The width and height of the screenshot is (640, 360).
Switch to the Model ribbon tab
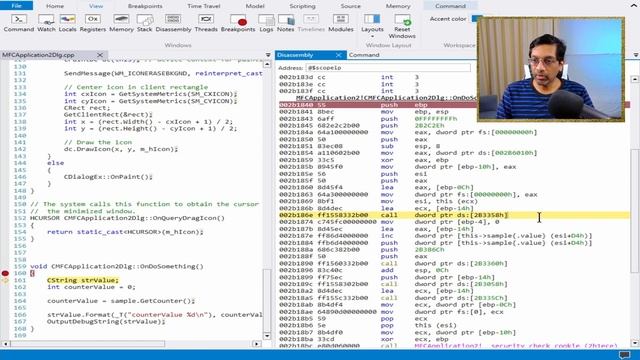coord(255,6)
